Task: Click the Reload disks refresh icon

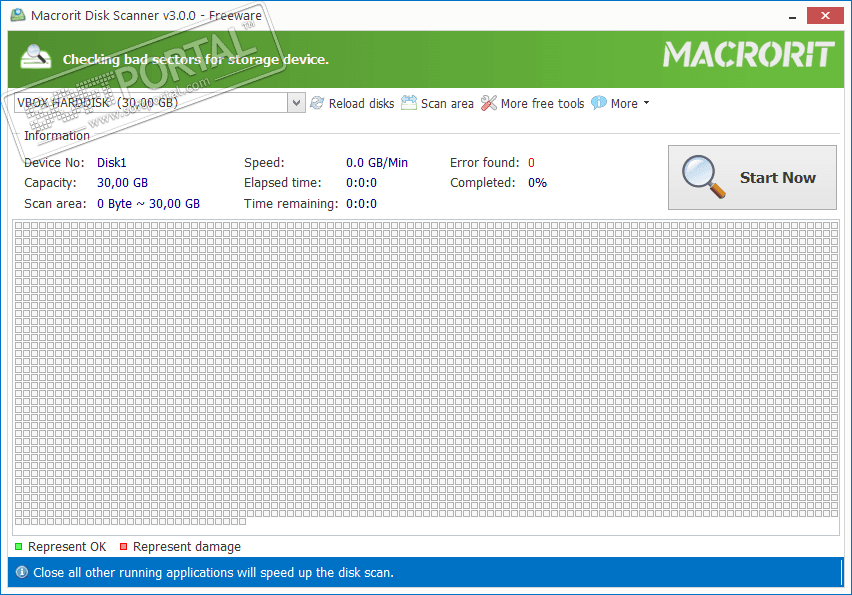Action: (317, 103)
